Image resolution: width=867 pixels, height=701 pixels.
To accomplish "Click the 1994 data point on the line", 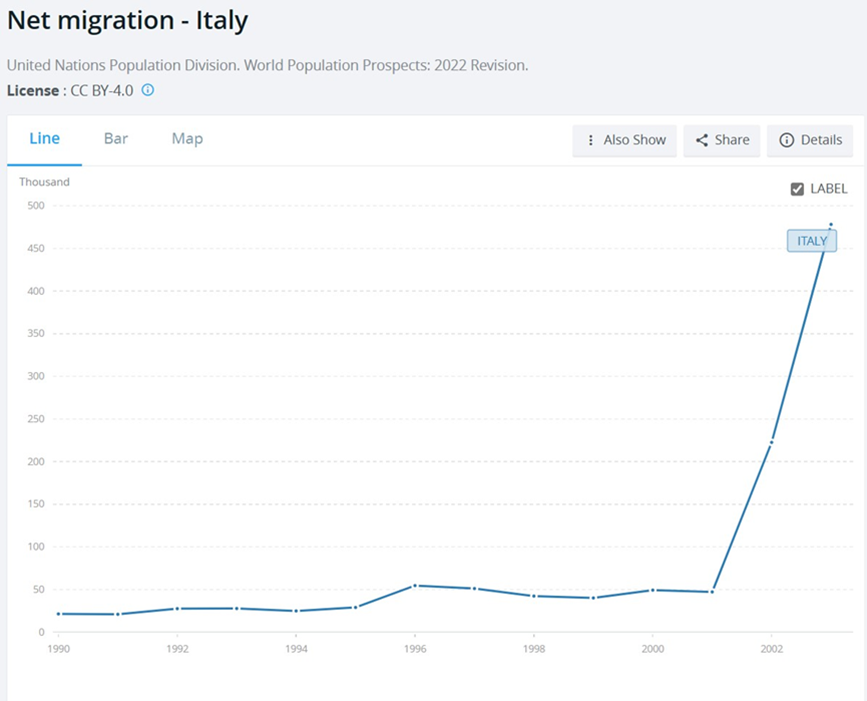I will click(x=296, y=611).
